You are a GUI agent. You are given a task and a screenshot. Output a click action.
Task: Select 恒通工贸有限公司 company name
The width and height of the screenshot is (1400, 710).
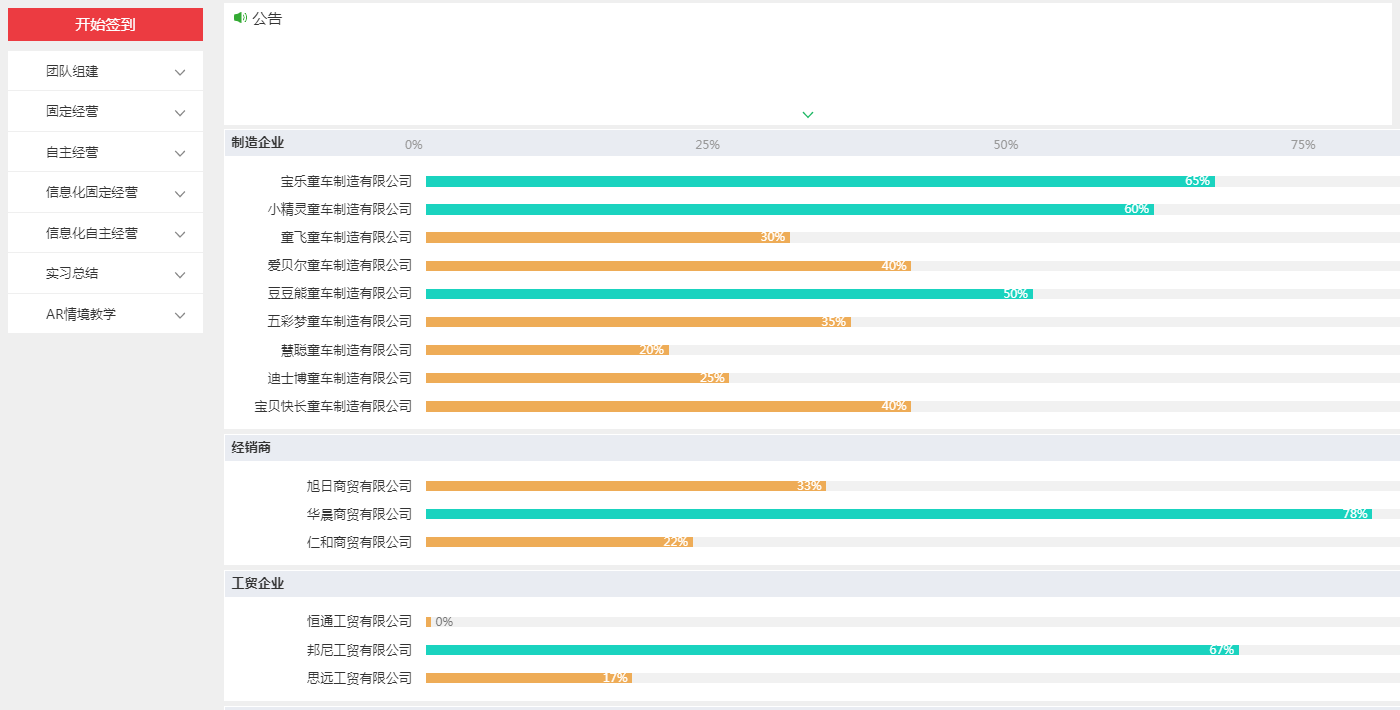point(360,622)
